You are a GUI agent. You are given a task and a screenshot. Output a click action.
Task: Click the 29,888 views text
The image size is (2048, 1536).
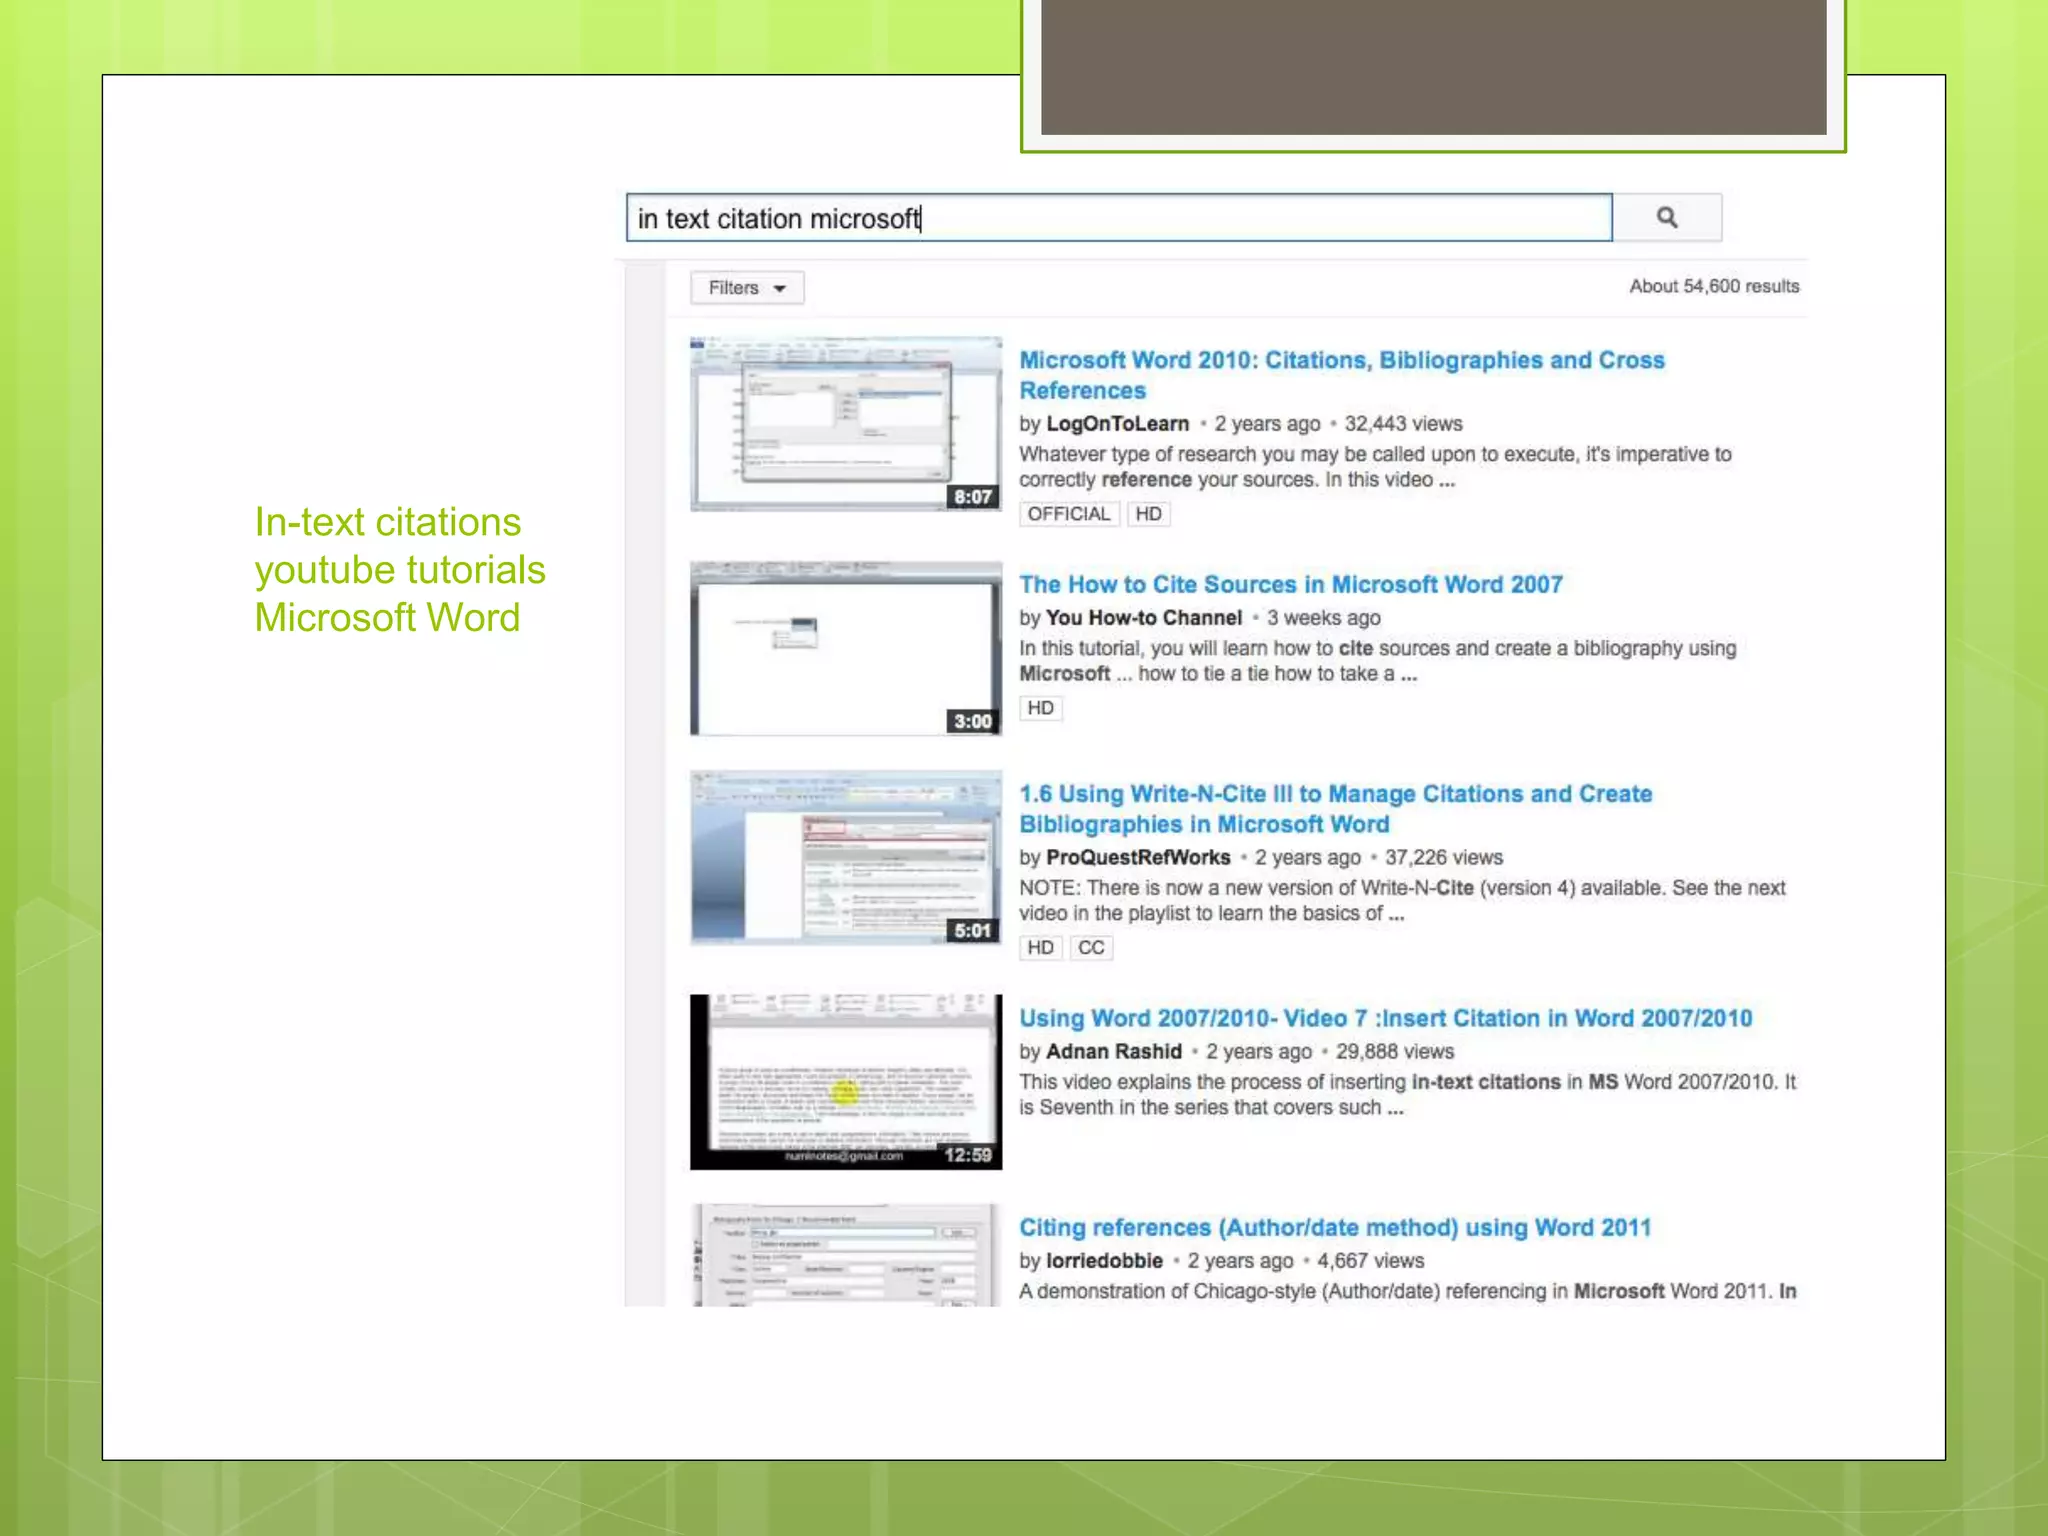point(1394,1052)
